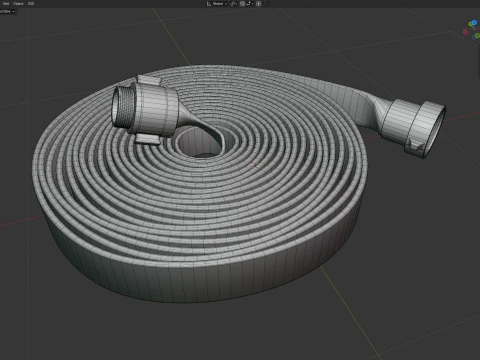This screenshot has height=360, width=480.
Task: Click the blue Z axis gizmo ball
Action: (474, 23)
